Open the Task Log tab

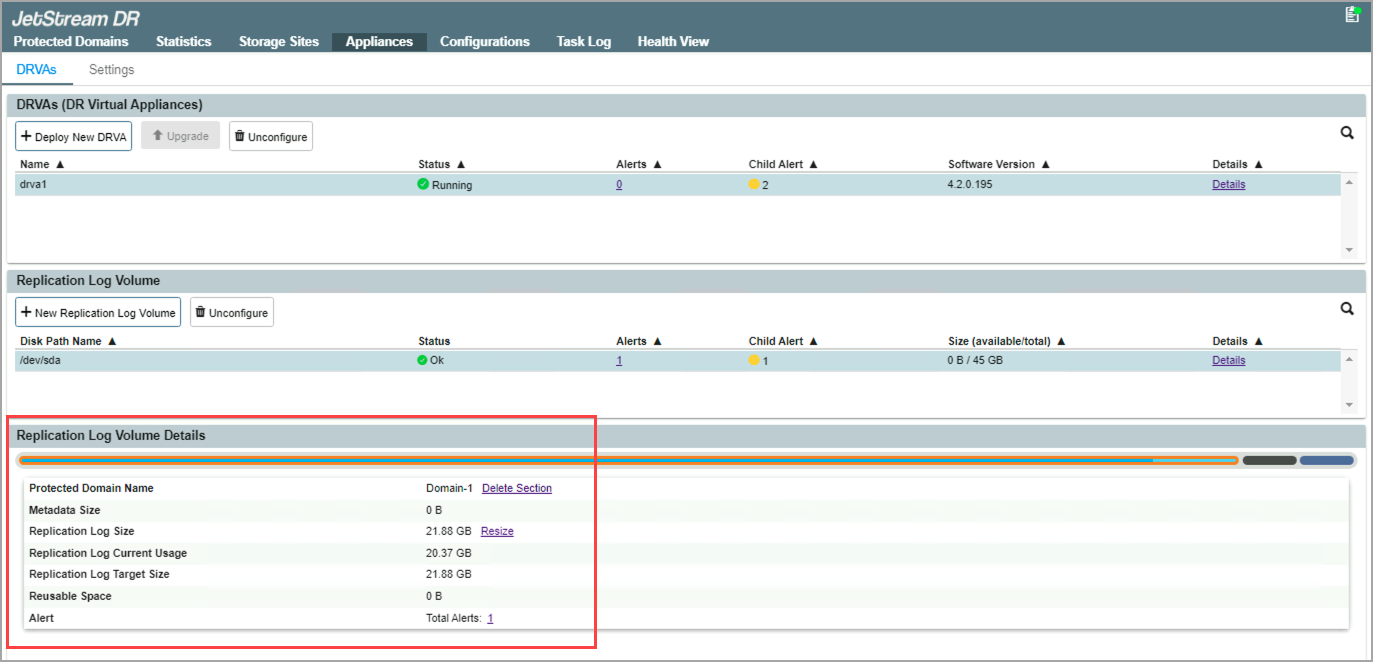583,42
